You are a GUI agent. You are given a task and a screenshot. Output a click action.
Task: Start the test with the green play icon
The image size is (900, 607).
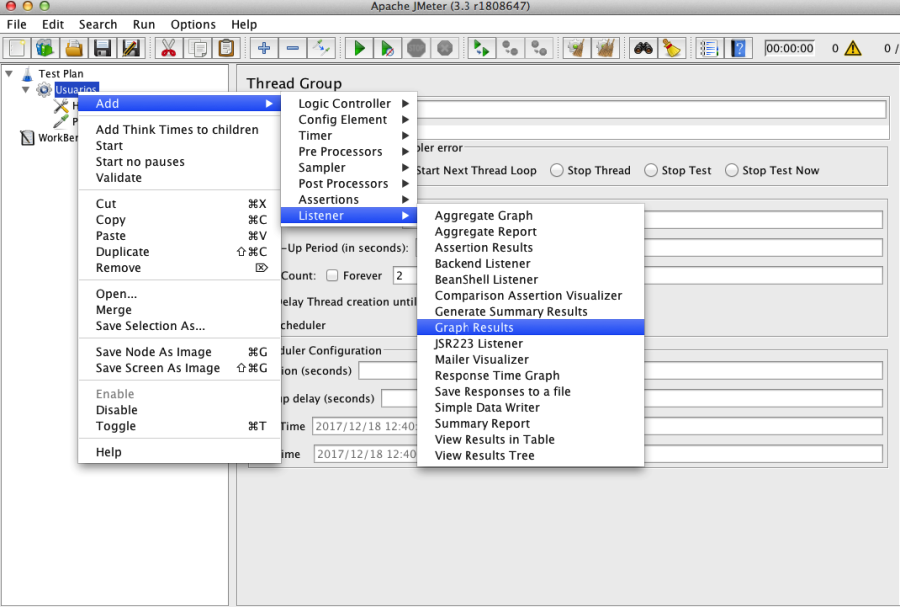point(359,48)
